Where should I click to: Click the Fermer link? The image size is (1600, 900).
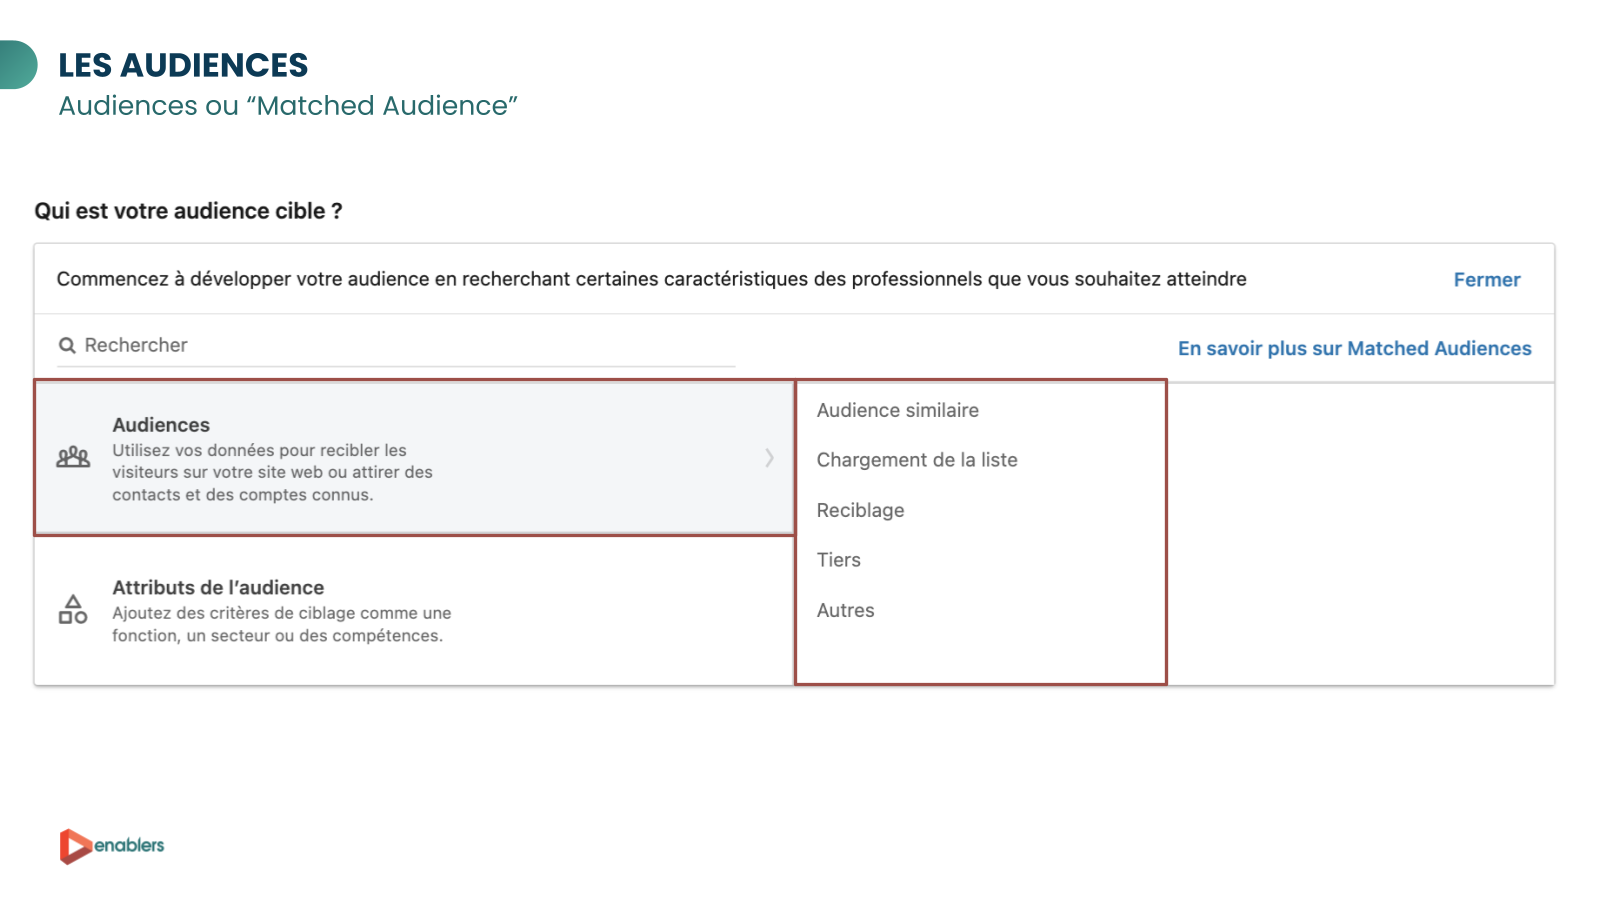click(x=1486, y=280)
